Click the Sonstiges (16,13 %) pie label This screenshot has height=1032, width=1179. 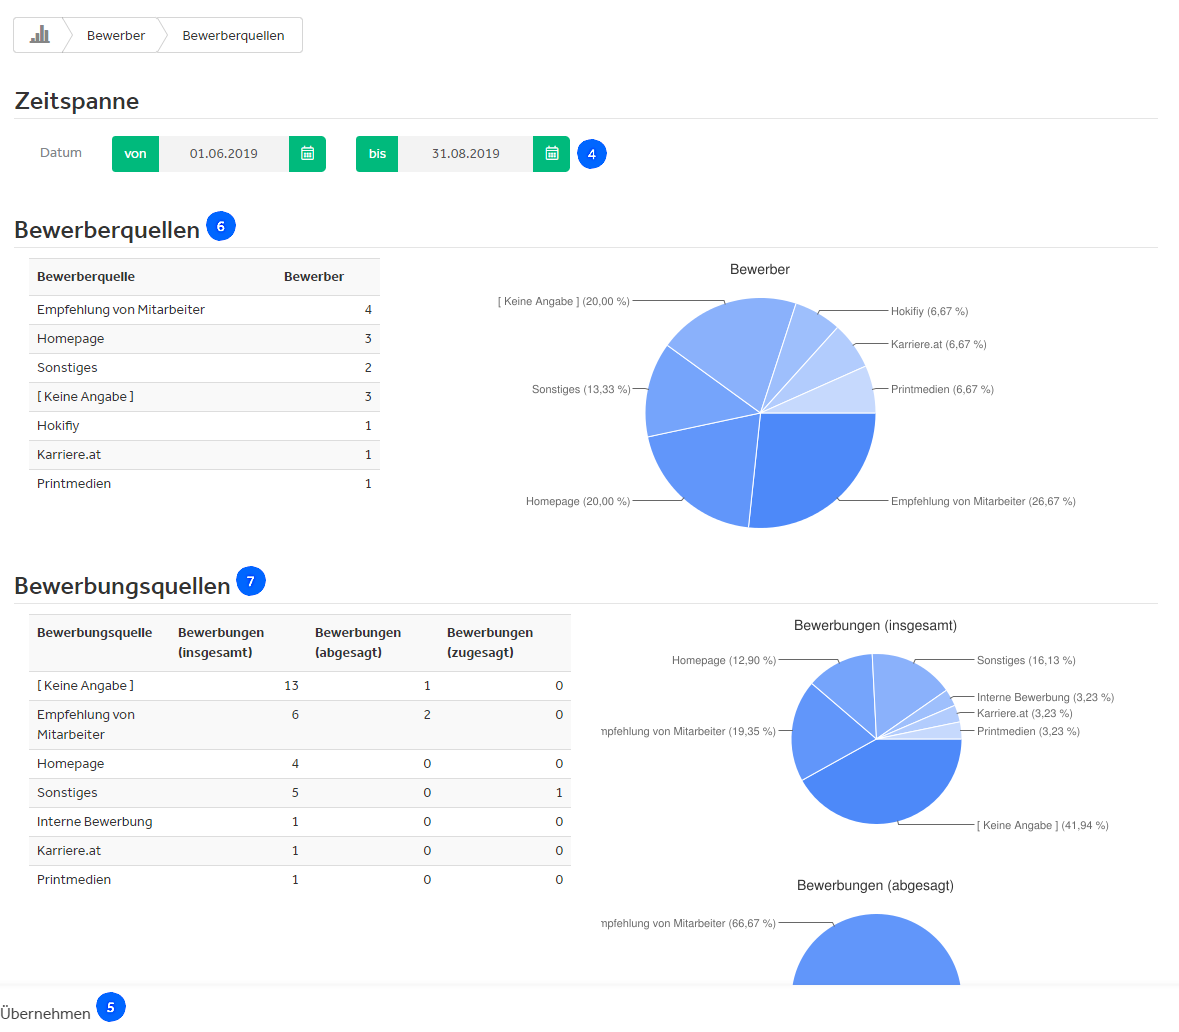point(1026,660)
